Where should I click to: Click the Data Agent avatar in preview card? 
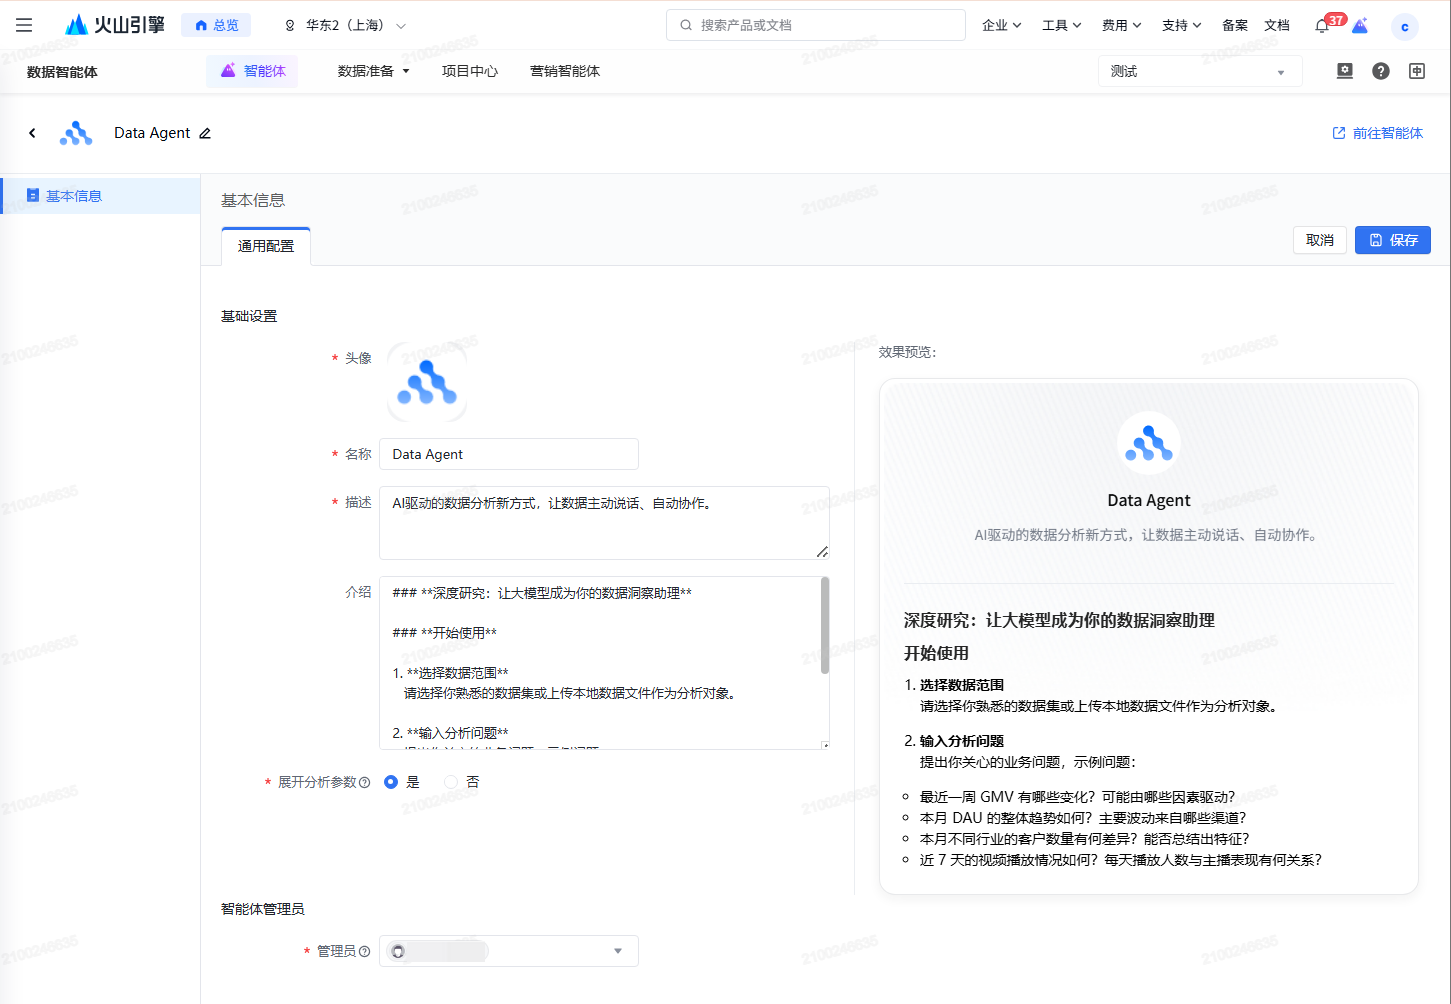pyautogui.click(x=1149, y=443)
